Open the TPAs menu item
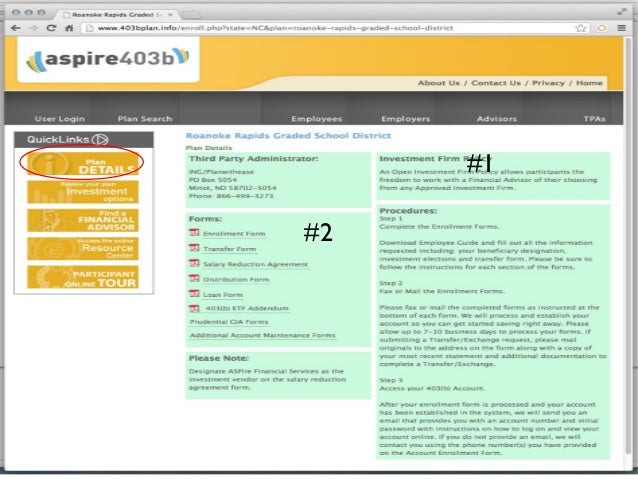This screenshot has height=479, width=638. click(594, 119)
